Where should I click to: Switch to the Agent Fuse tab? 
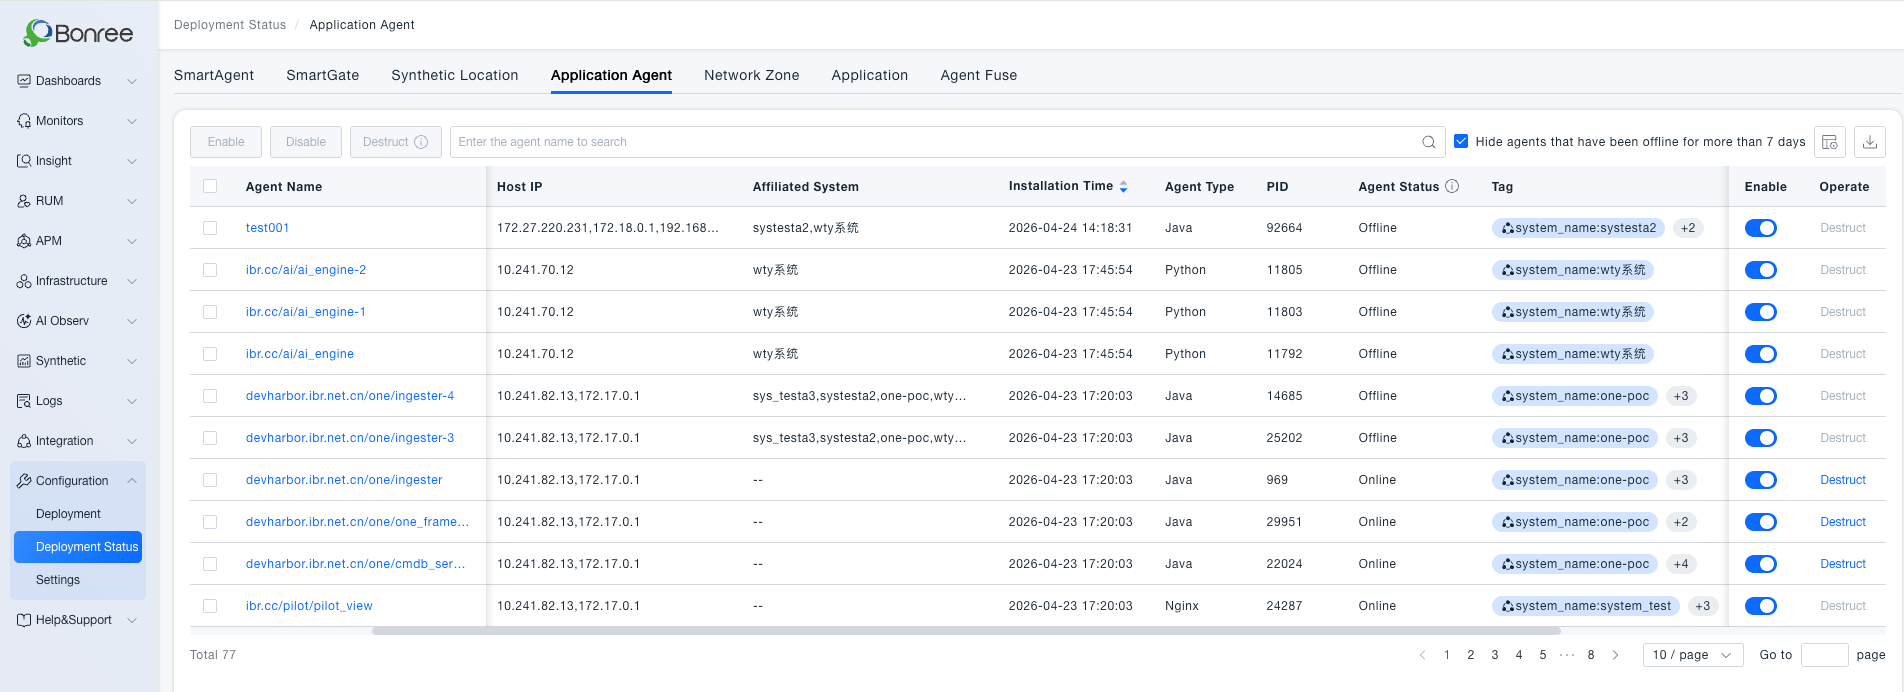click(979, 75)
